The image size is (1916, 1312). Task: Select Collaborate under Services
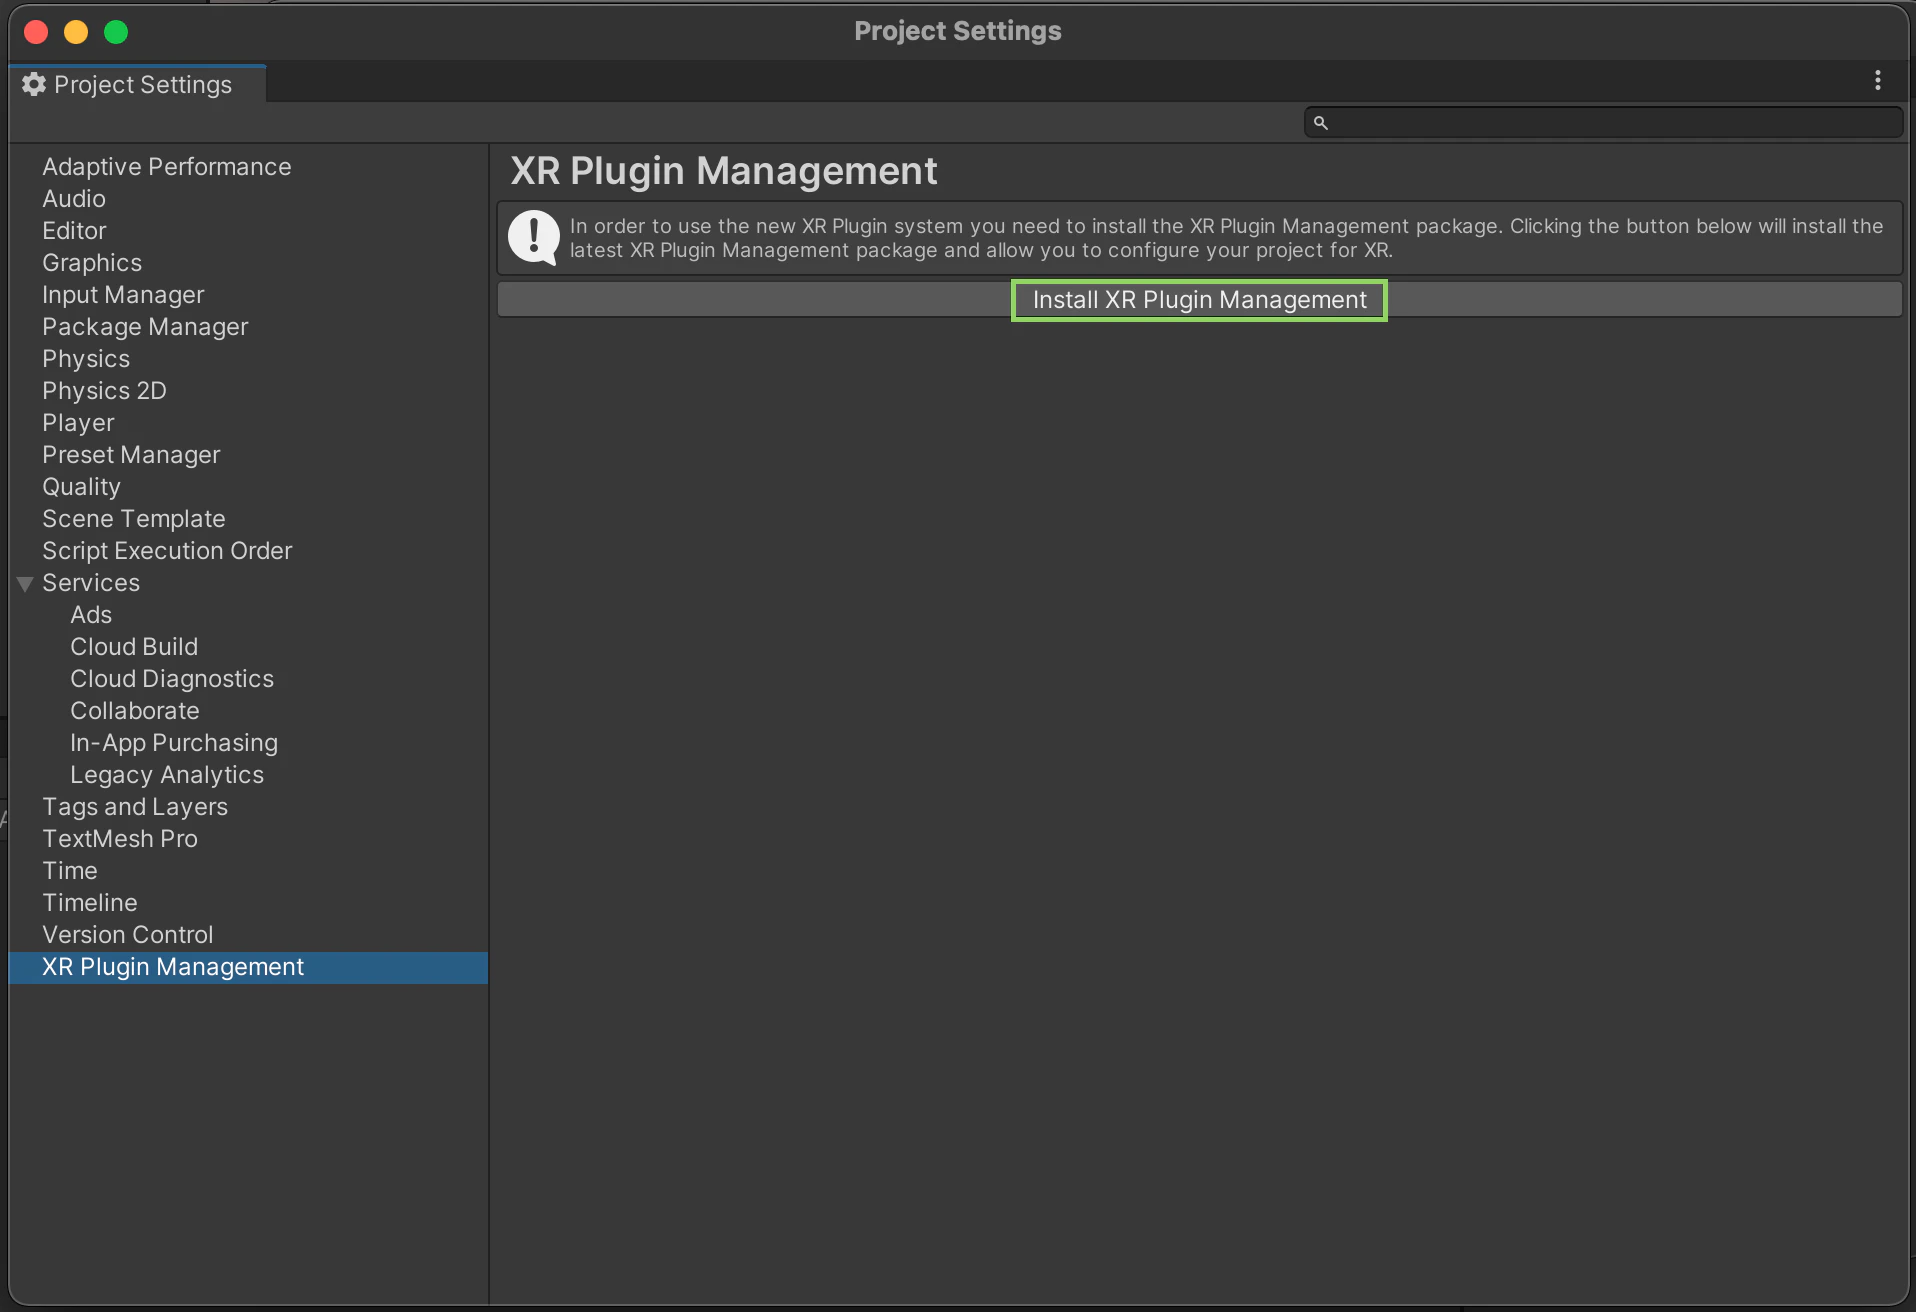pyautogui.click(x=135, y=711)
